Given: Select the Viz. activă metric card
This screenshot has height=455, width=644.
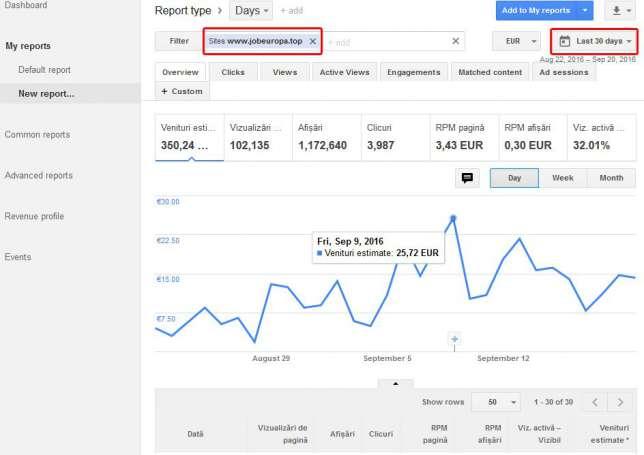Looking at the screenshot, I should point(602,138).
